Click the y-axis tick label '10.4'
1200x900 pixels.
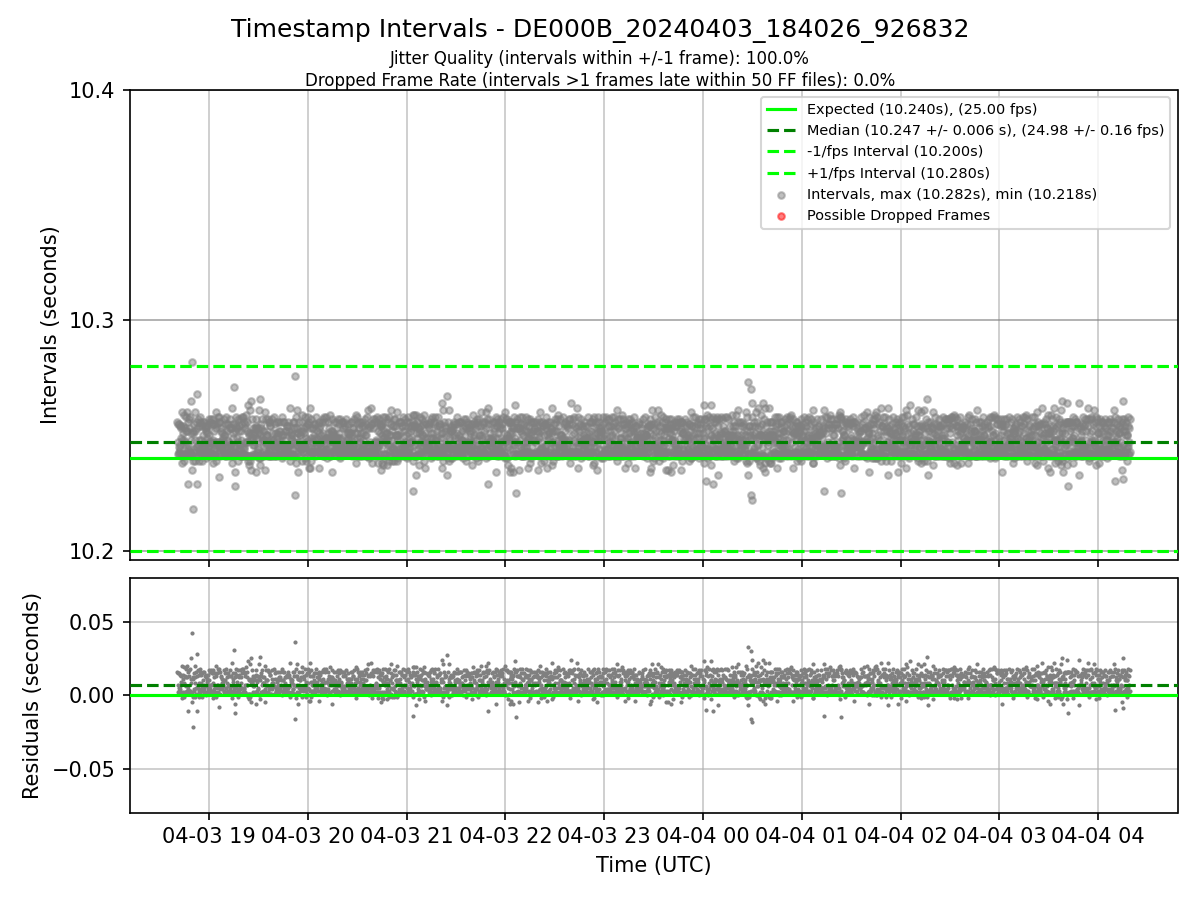93,91
